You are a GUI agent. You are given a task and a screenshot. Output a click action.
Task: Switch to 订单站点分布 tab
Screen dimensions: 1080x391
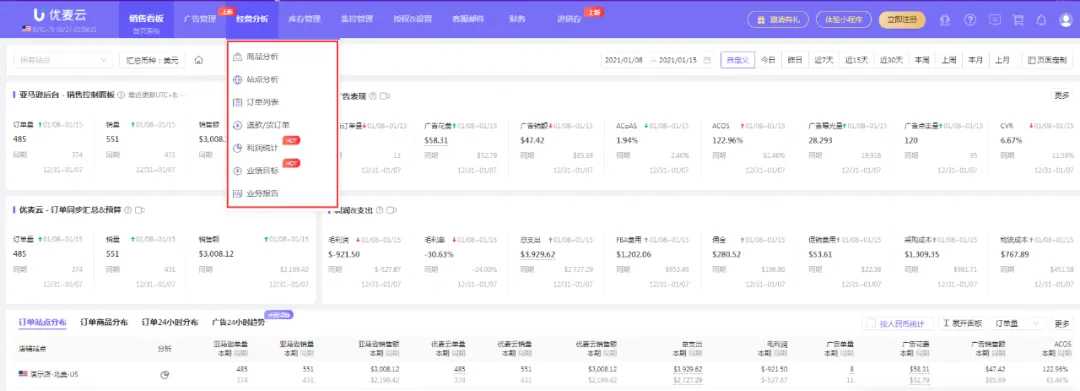[42, 321]
